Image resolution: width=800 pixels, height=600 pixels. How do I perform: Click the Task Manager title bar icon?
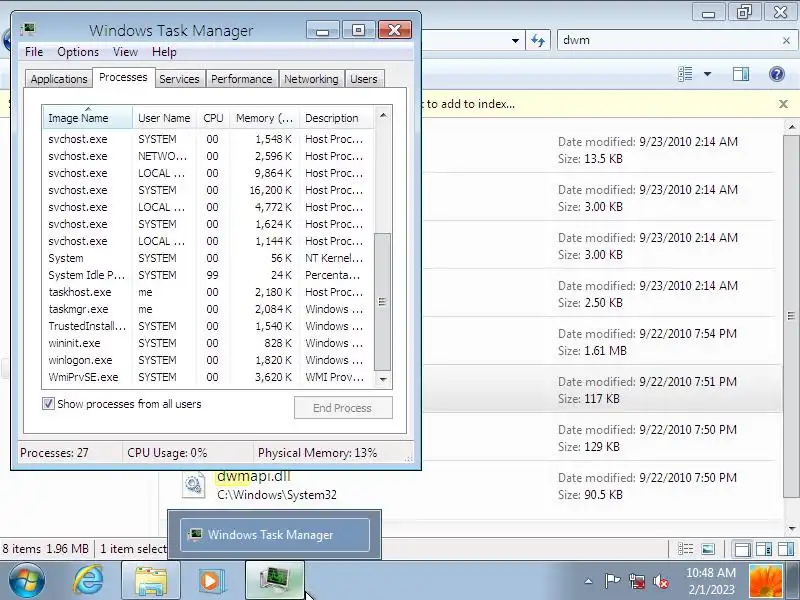[28, 30]
